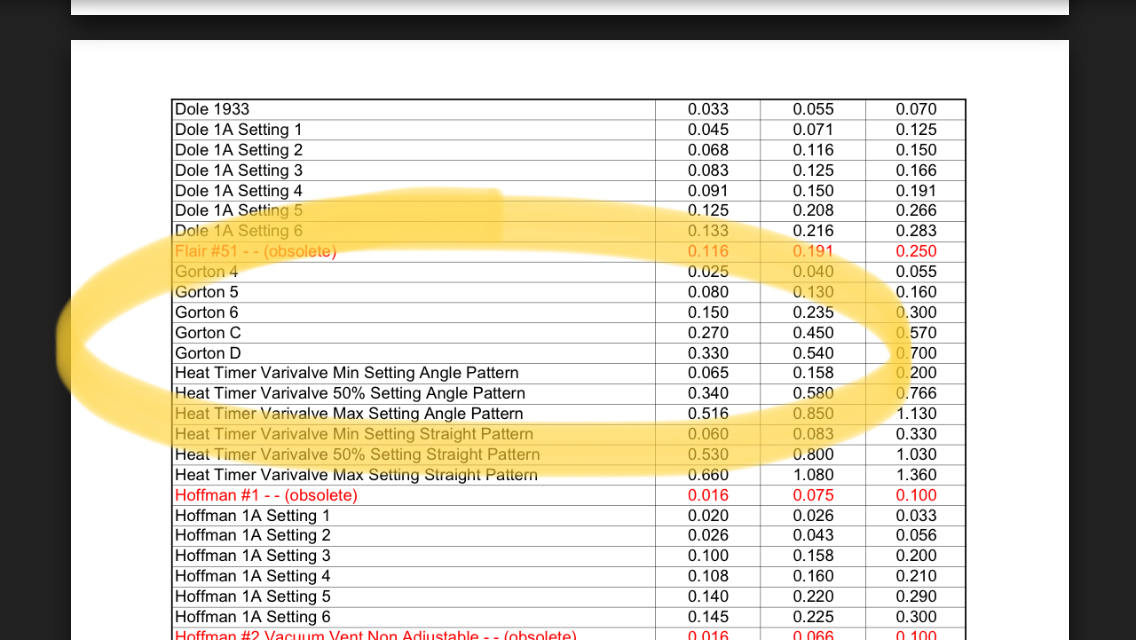Click the 0.235 value in the Gorton 6 row
Screen dimensions: 1136x640
[813, 312]
